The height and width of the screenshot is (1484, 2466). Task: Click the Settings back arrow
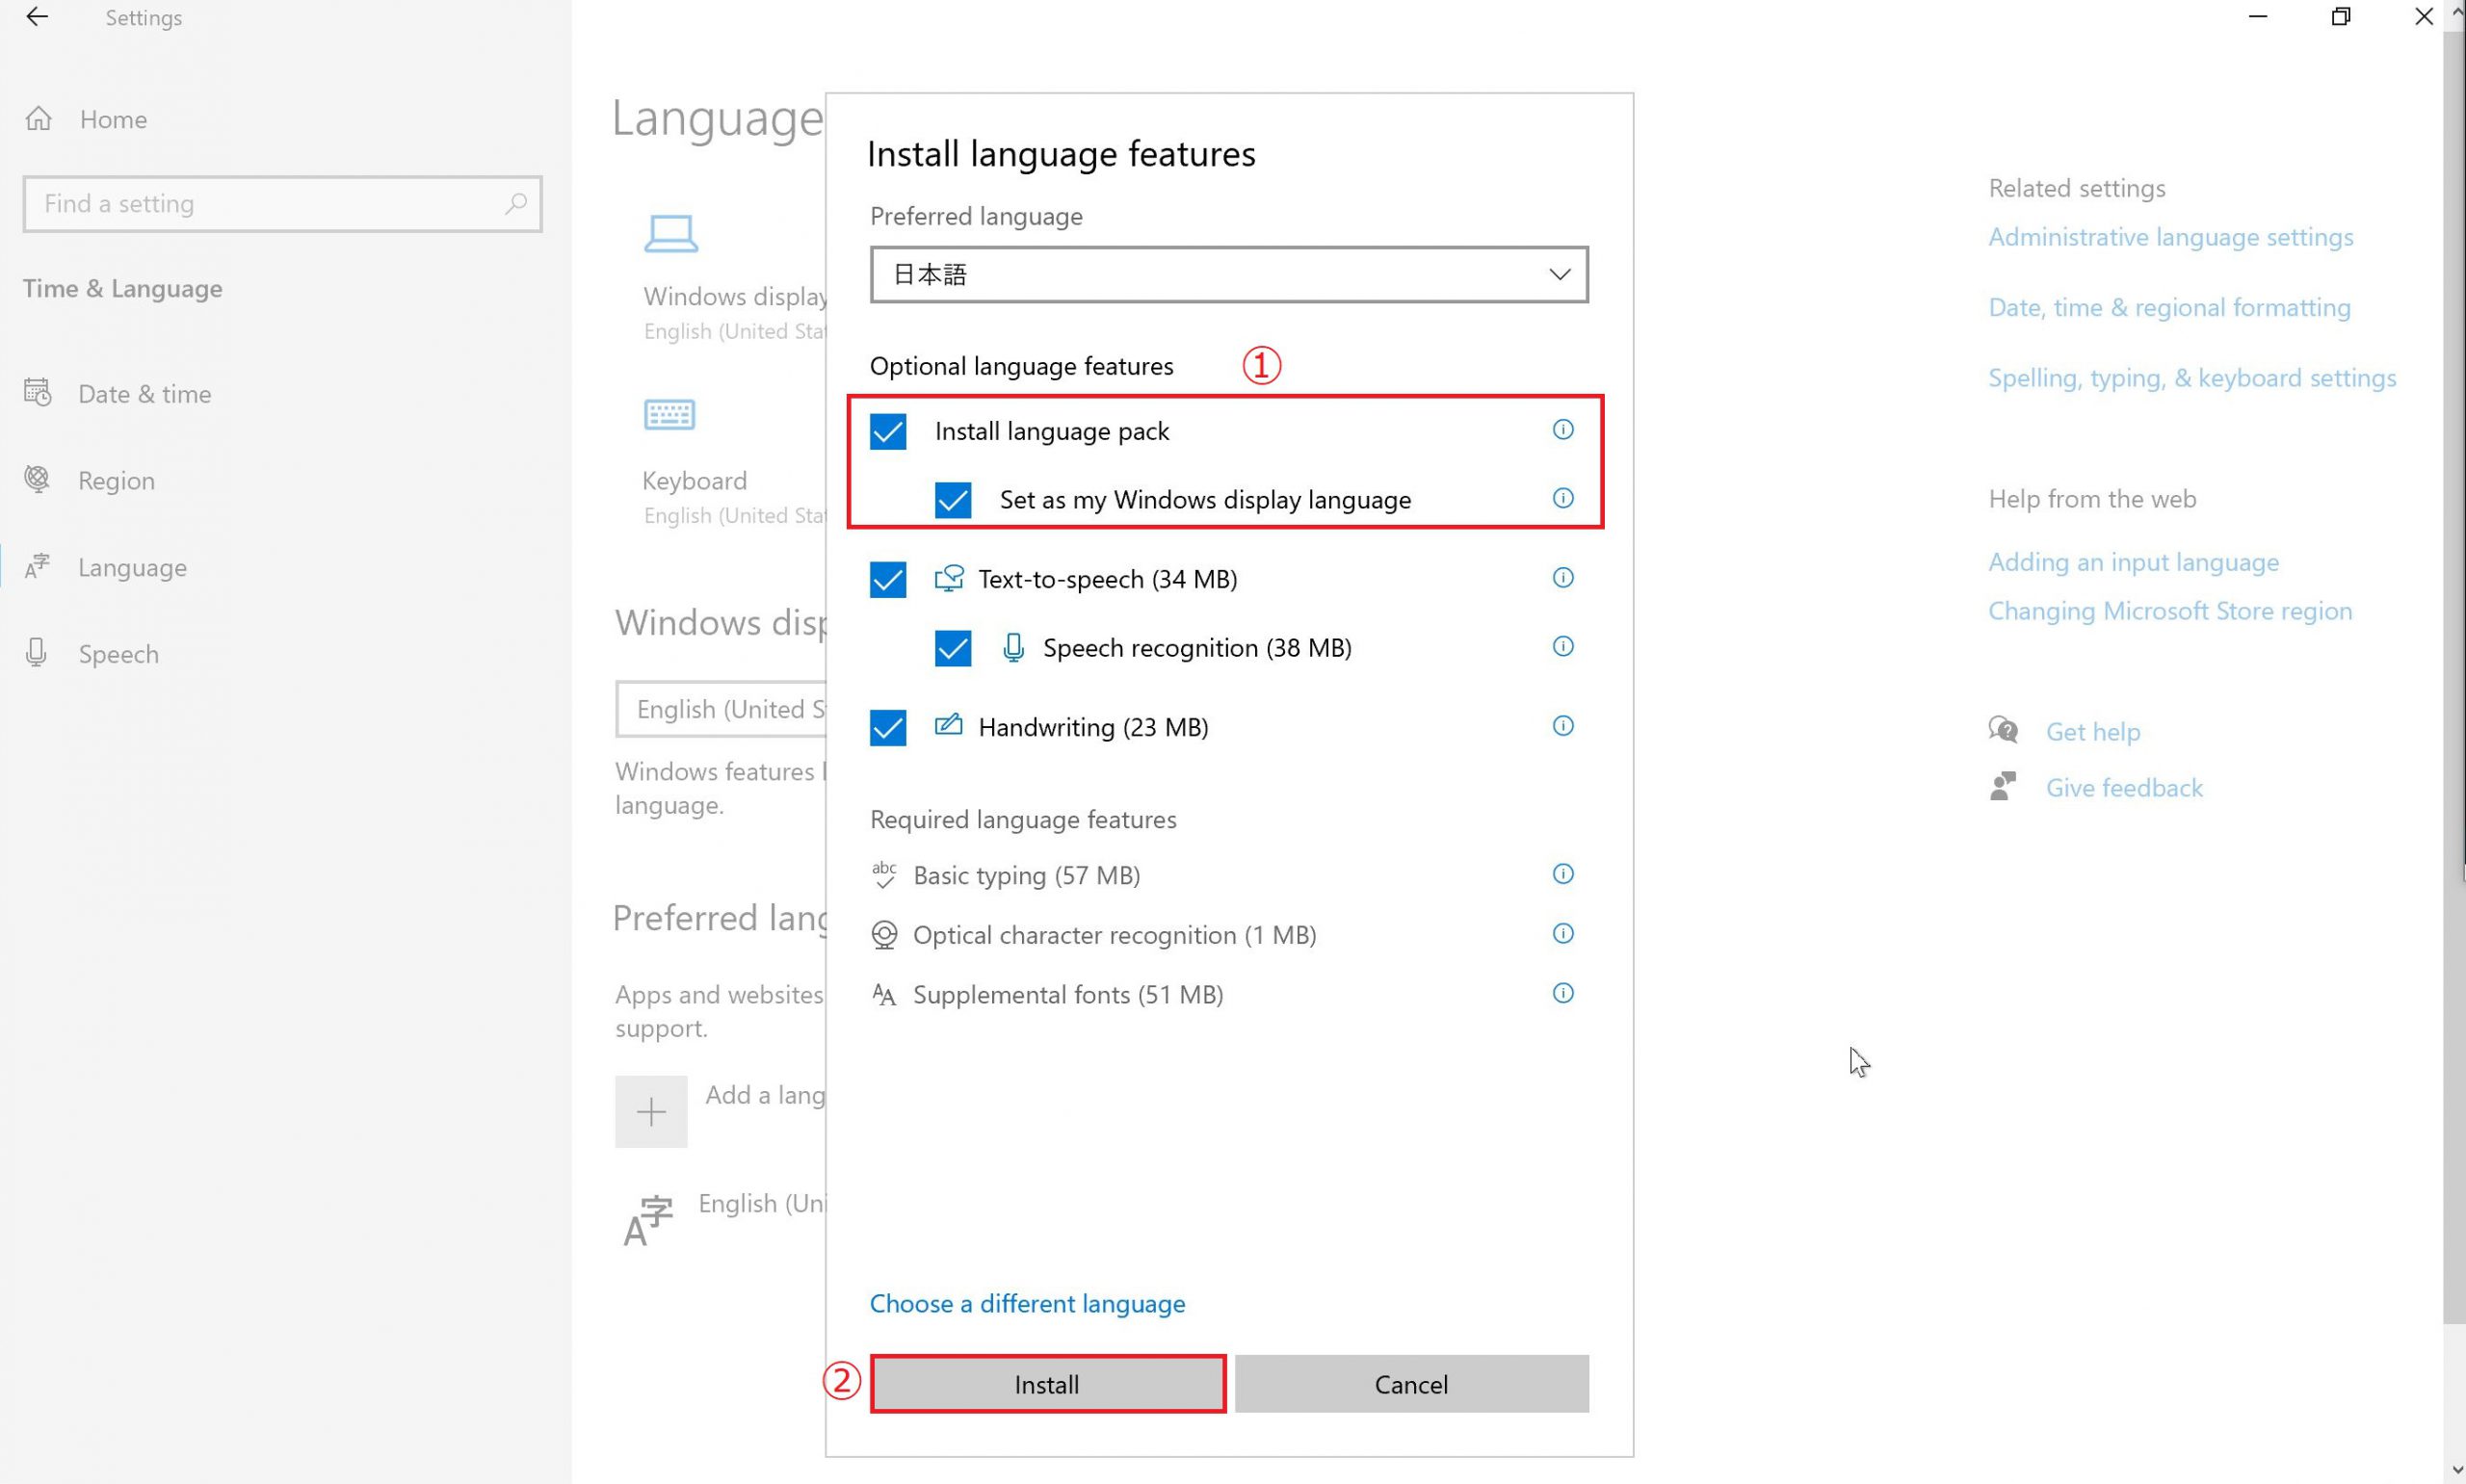pyautogui.click(x=37, y=17)
